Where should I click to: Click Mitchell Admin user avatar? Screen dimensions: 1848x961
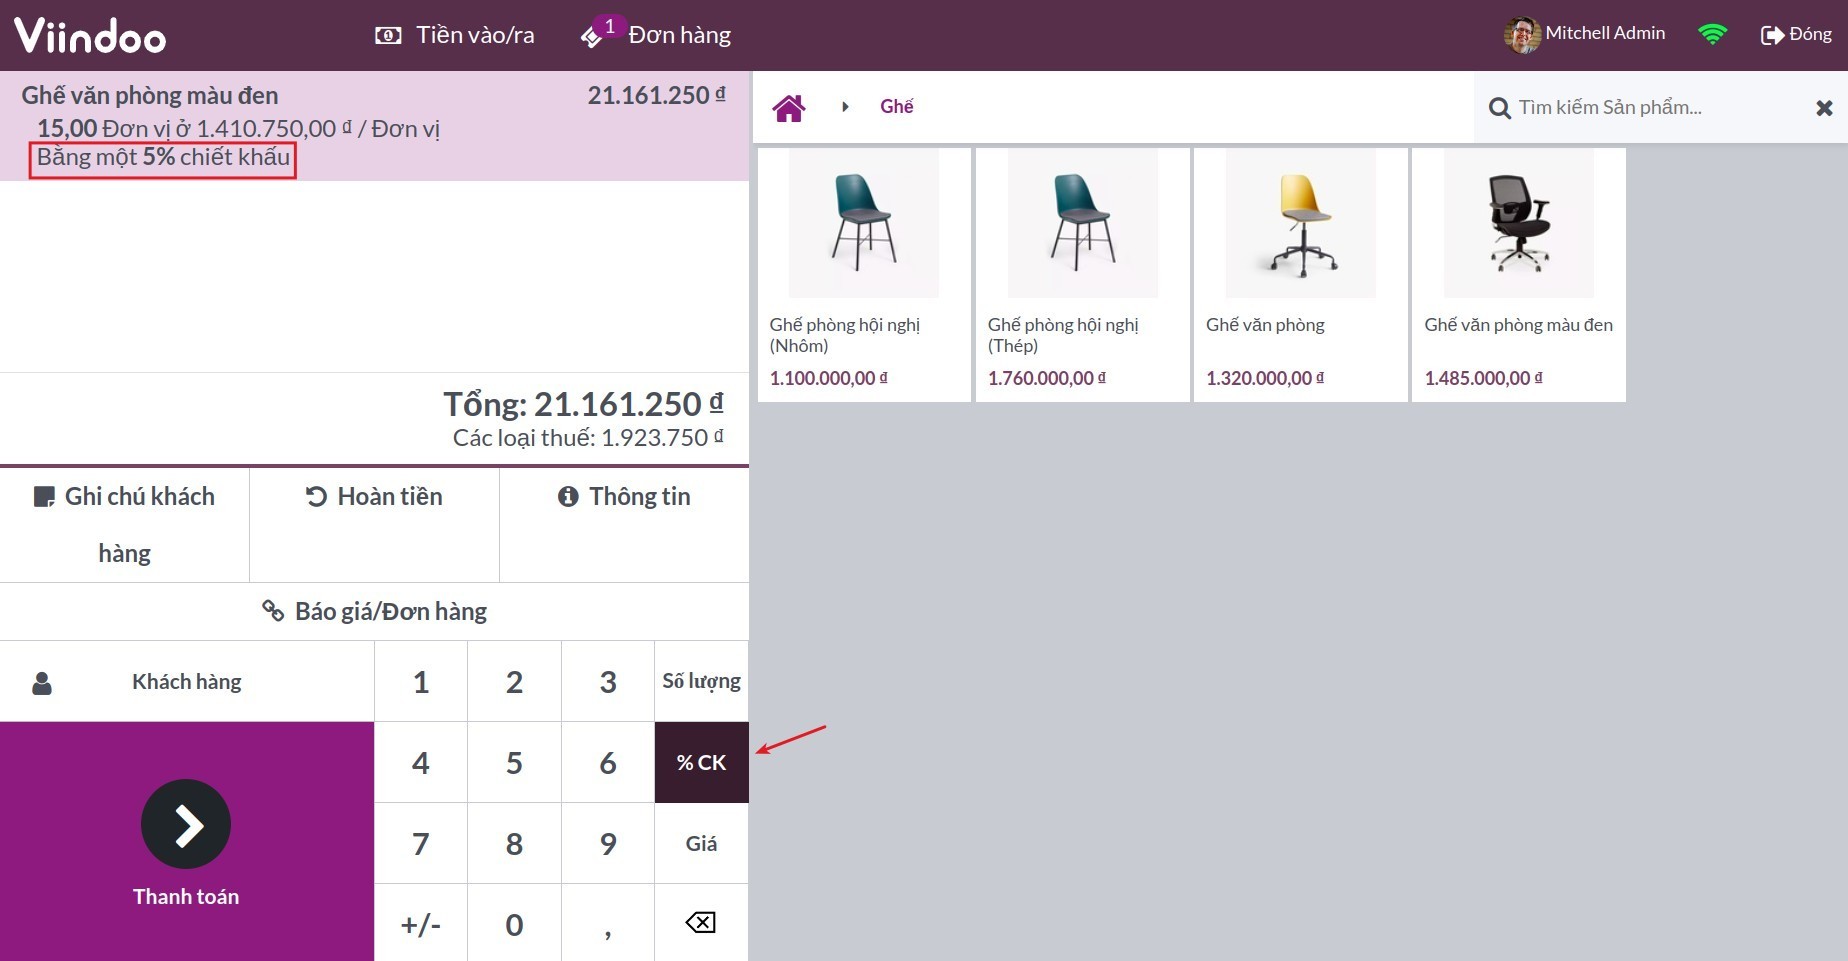[x=1522, y=34]
